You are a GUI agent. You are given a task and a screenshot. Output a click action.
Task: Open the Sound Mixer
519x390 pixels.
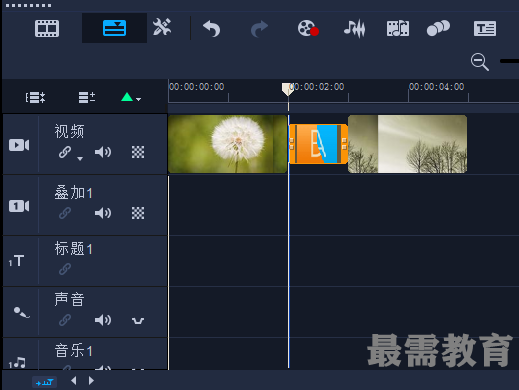pyautogui.click(x=355, y=29)
